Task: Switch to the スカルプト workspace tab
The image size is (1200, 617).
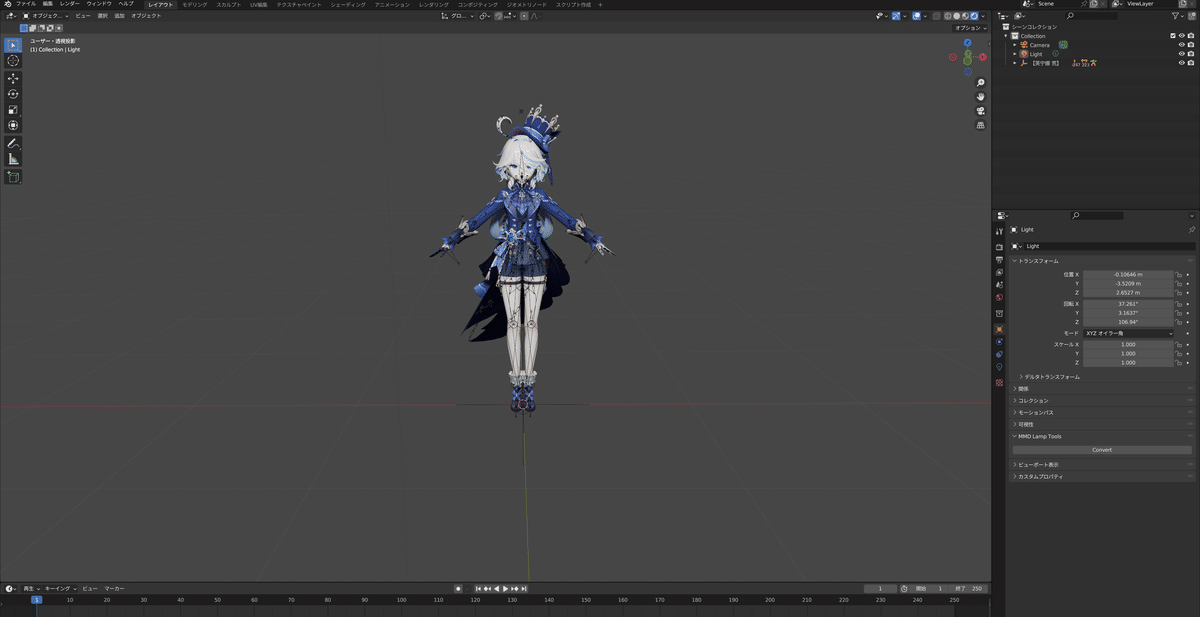Action: [229, 5]
